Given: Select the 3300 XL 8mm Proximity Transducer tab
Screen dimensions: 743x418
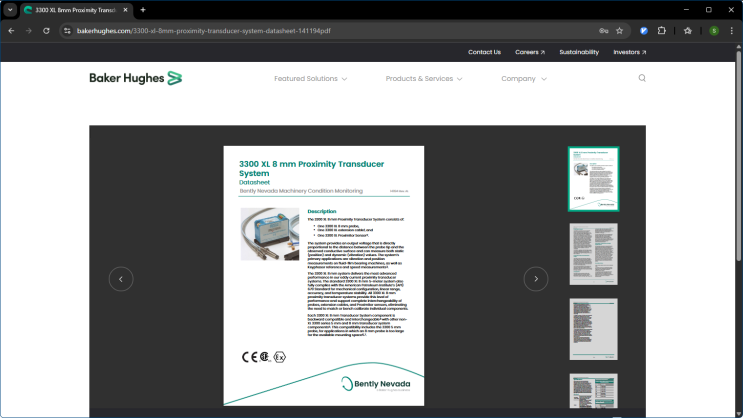Looking at the screenshot, I should [x=76, y=10].
